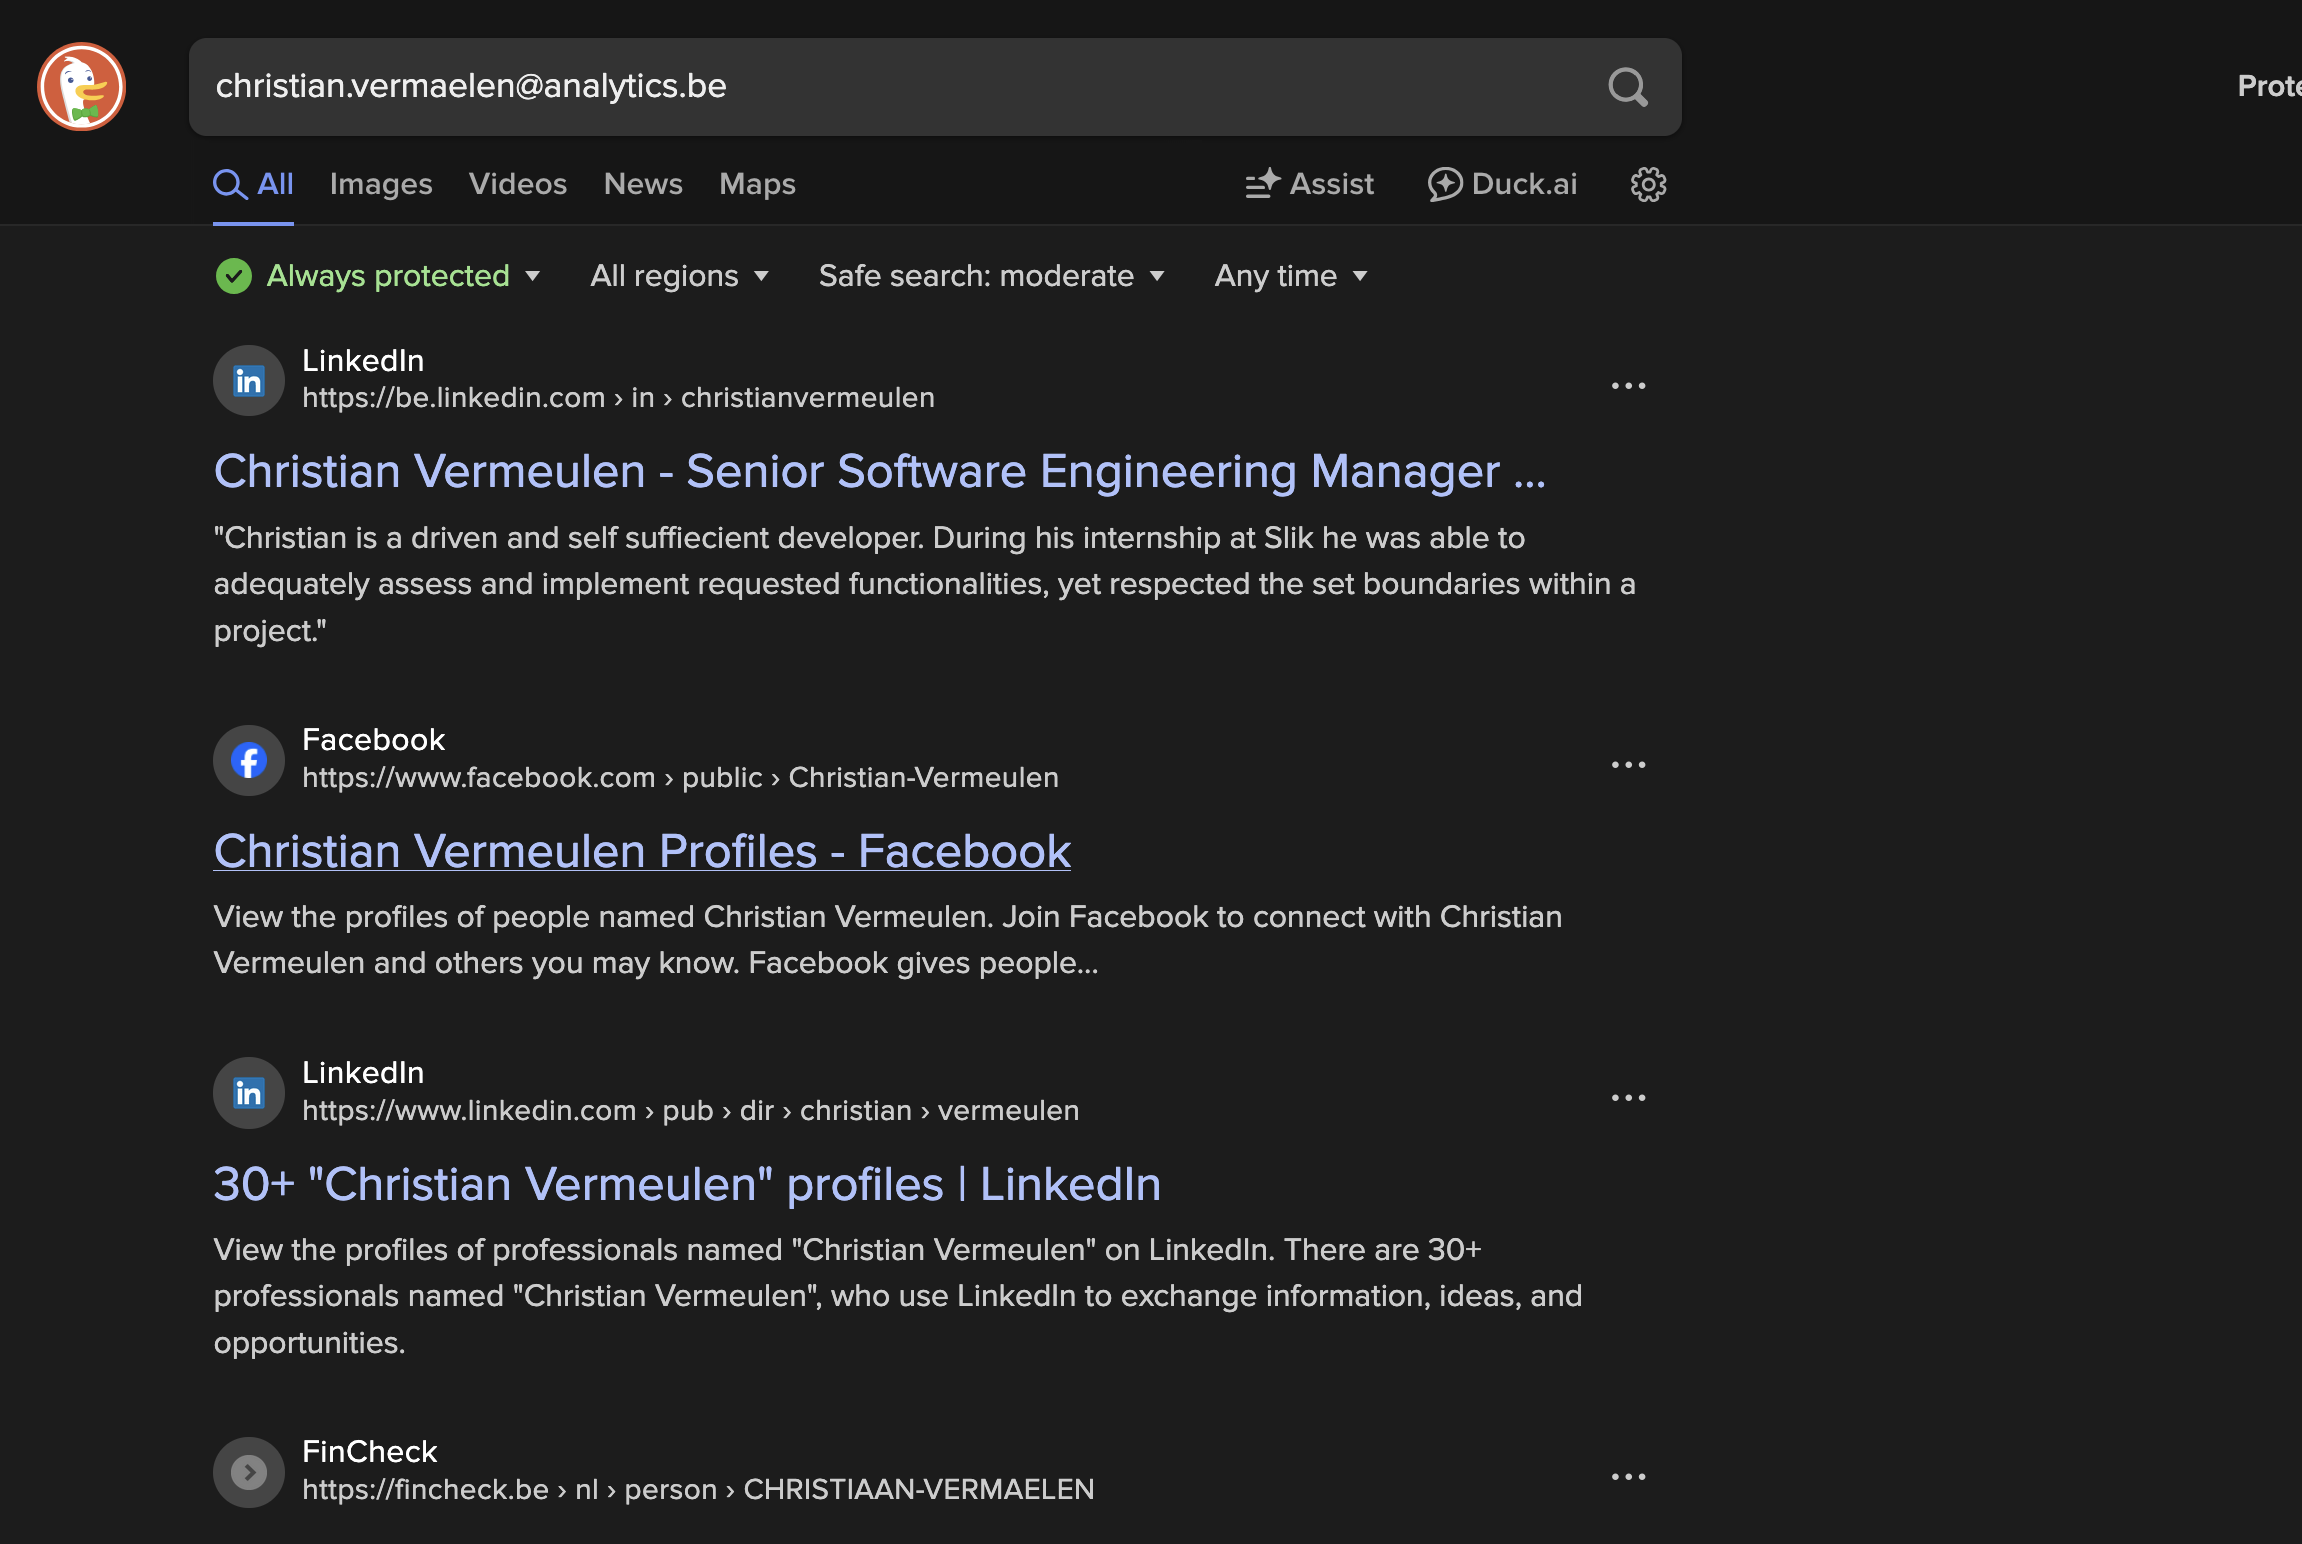Open the All regions dropdown

point(680,276)
